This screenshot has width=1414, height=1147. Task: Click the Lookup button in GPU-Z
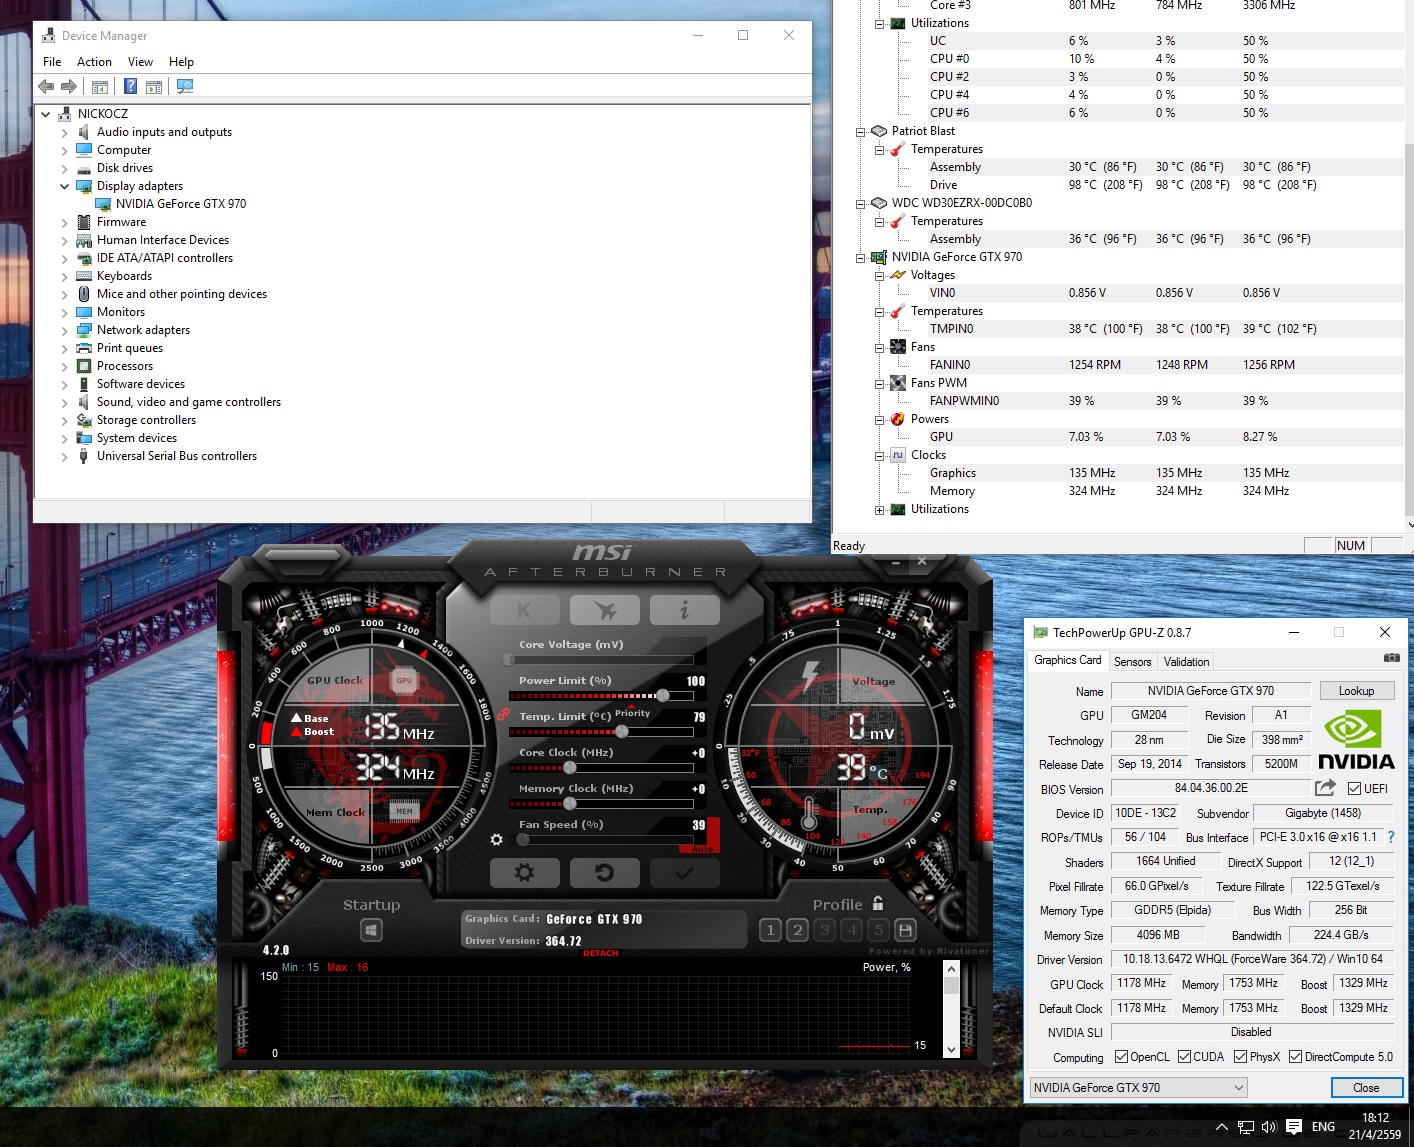coord(1356,691)
